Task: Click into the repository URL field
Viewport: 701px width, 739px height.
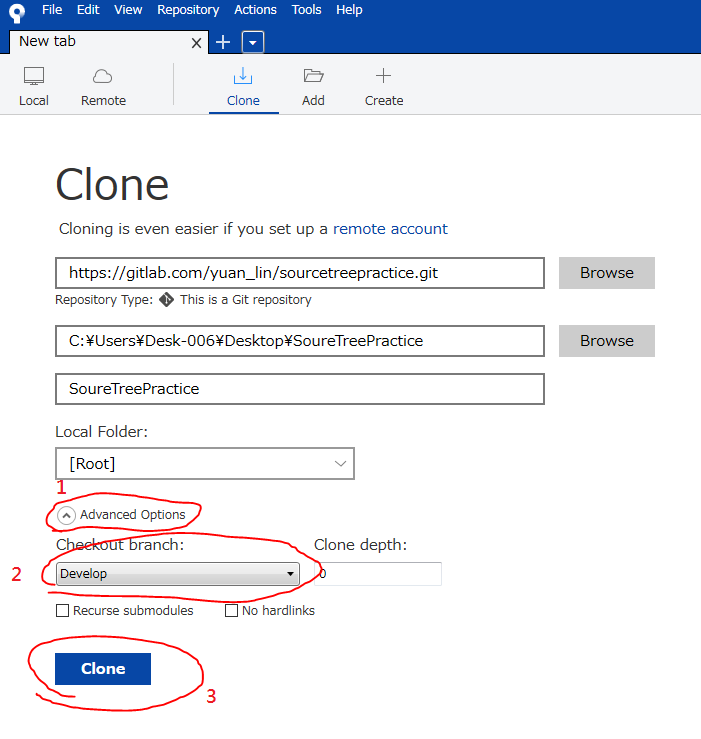Action: (x=300, y=273)
